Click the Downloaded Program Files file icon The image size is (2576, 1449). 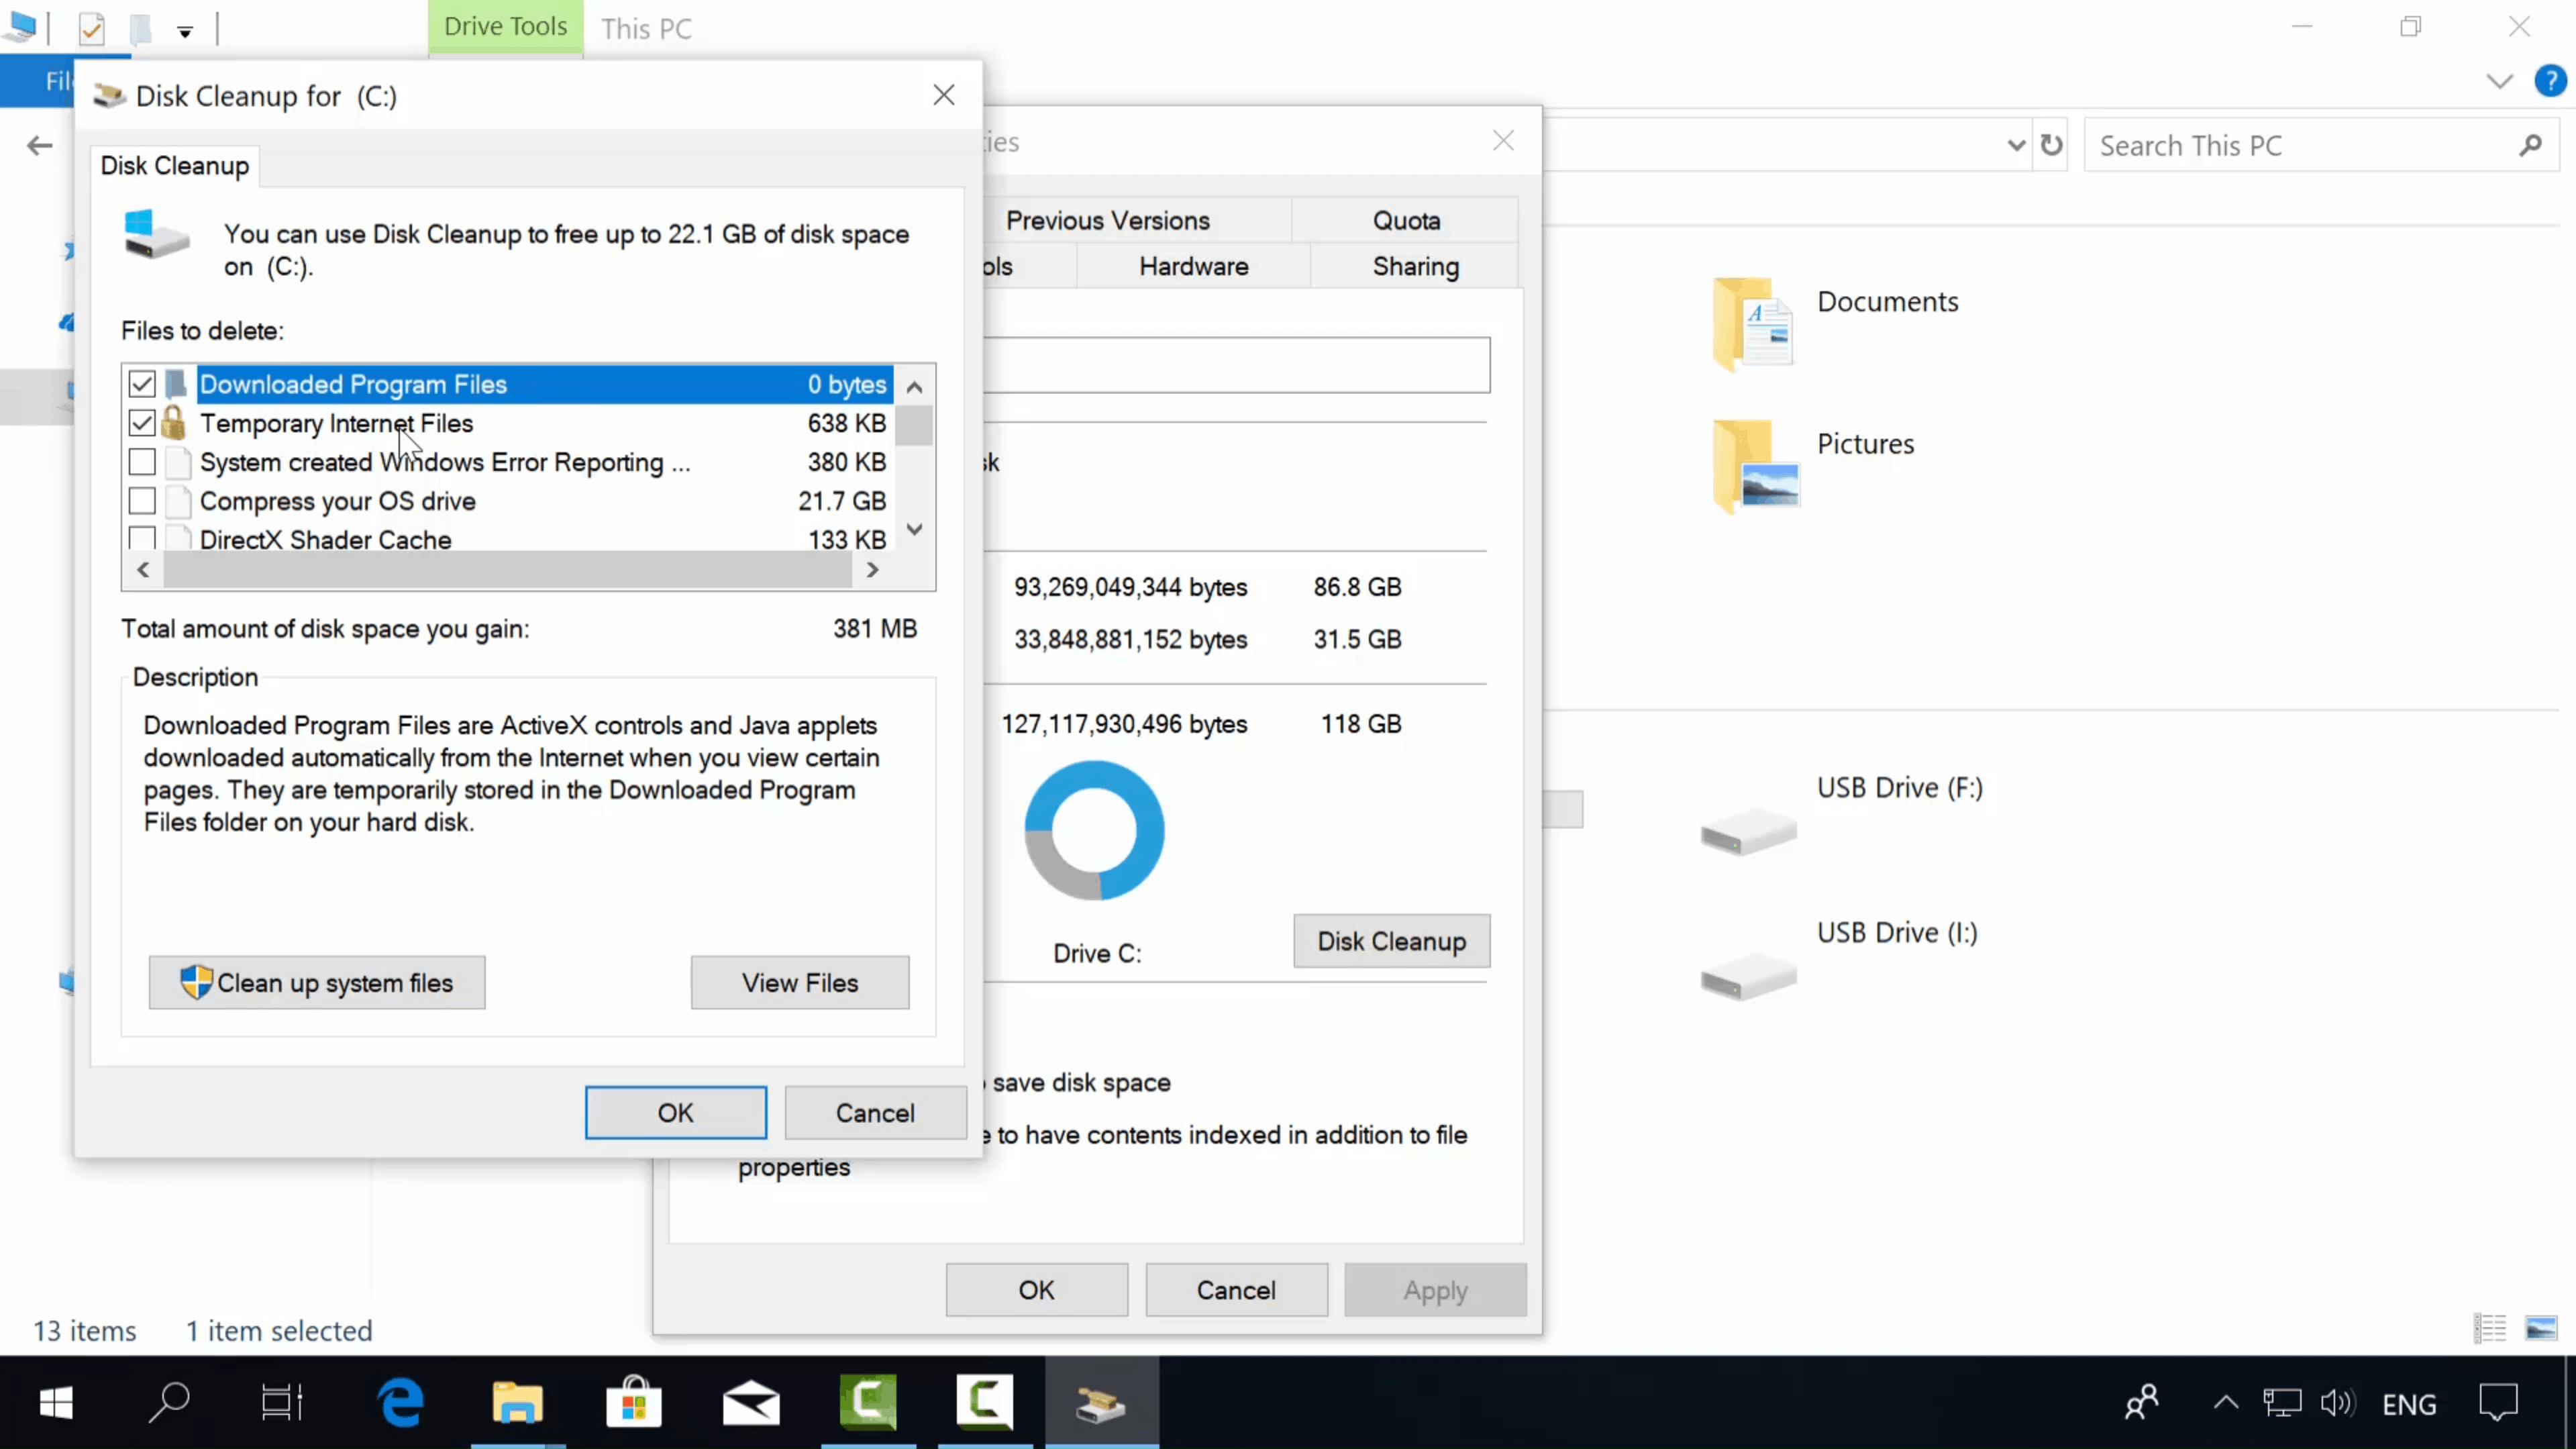coord(177,384)
